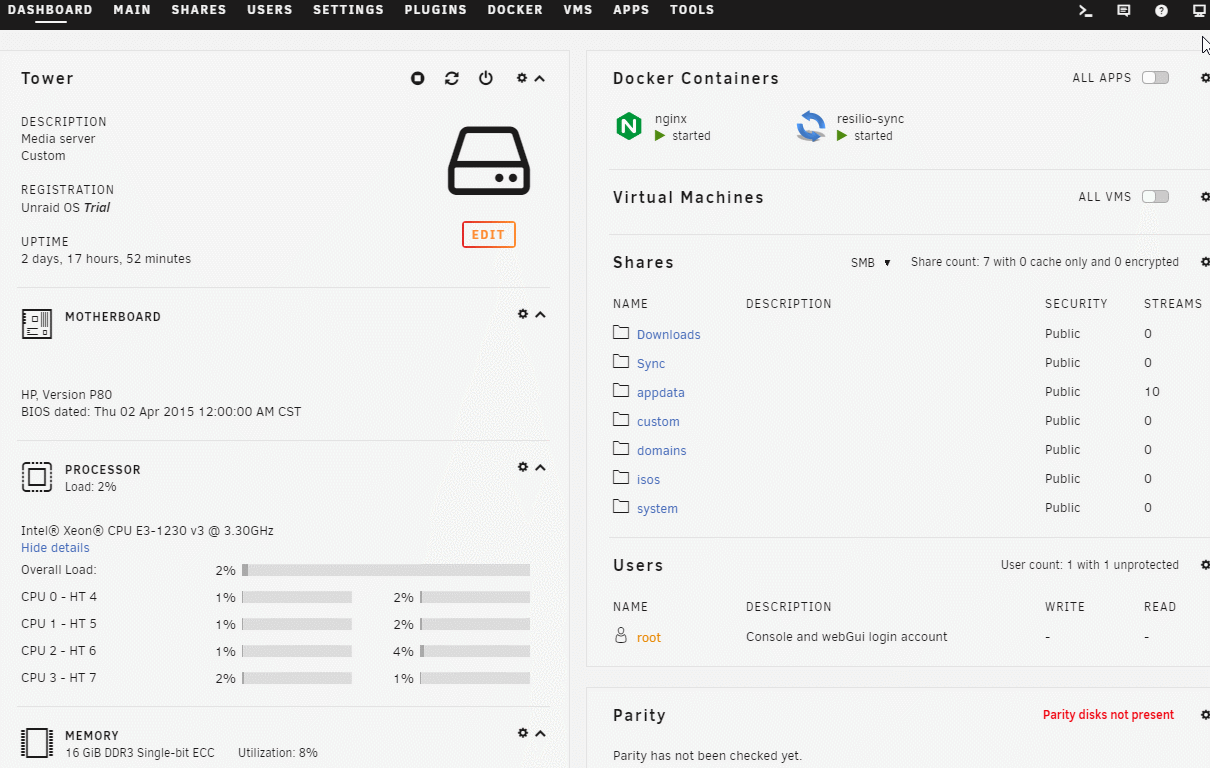Toggle the ALL VMS switch
This screenshot has height=768, width=1210.
[x=1155, y=197]
